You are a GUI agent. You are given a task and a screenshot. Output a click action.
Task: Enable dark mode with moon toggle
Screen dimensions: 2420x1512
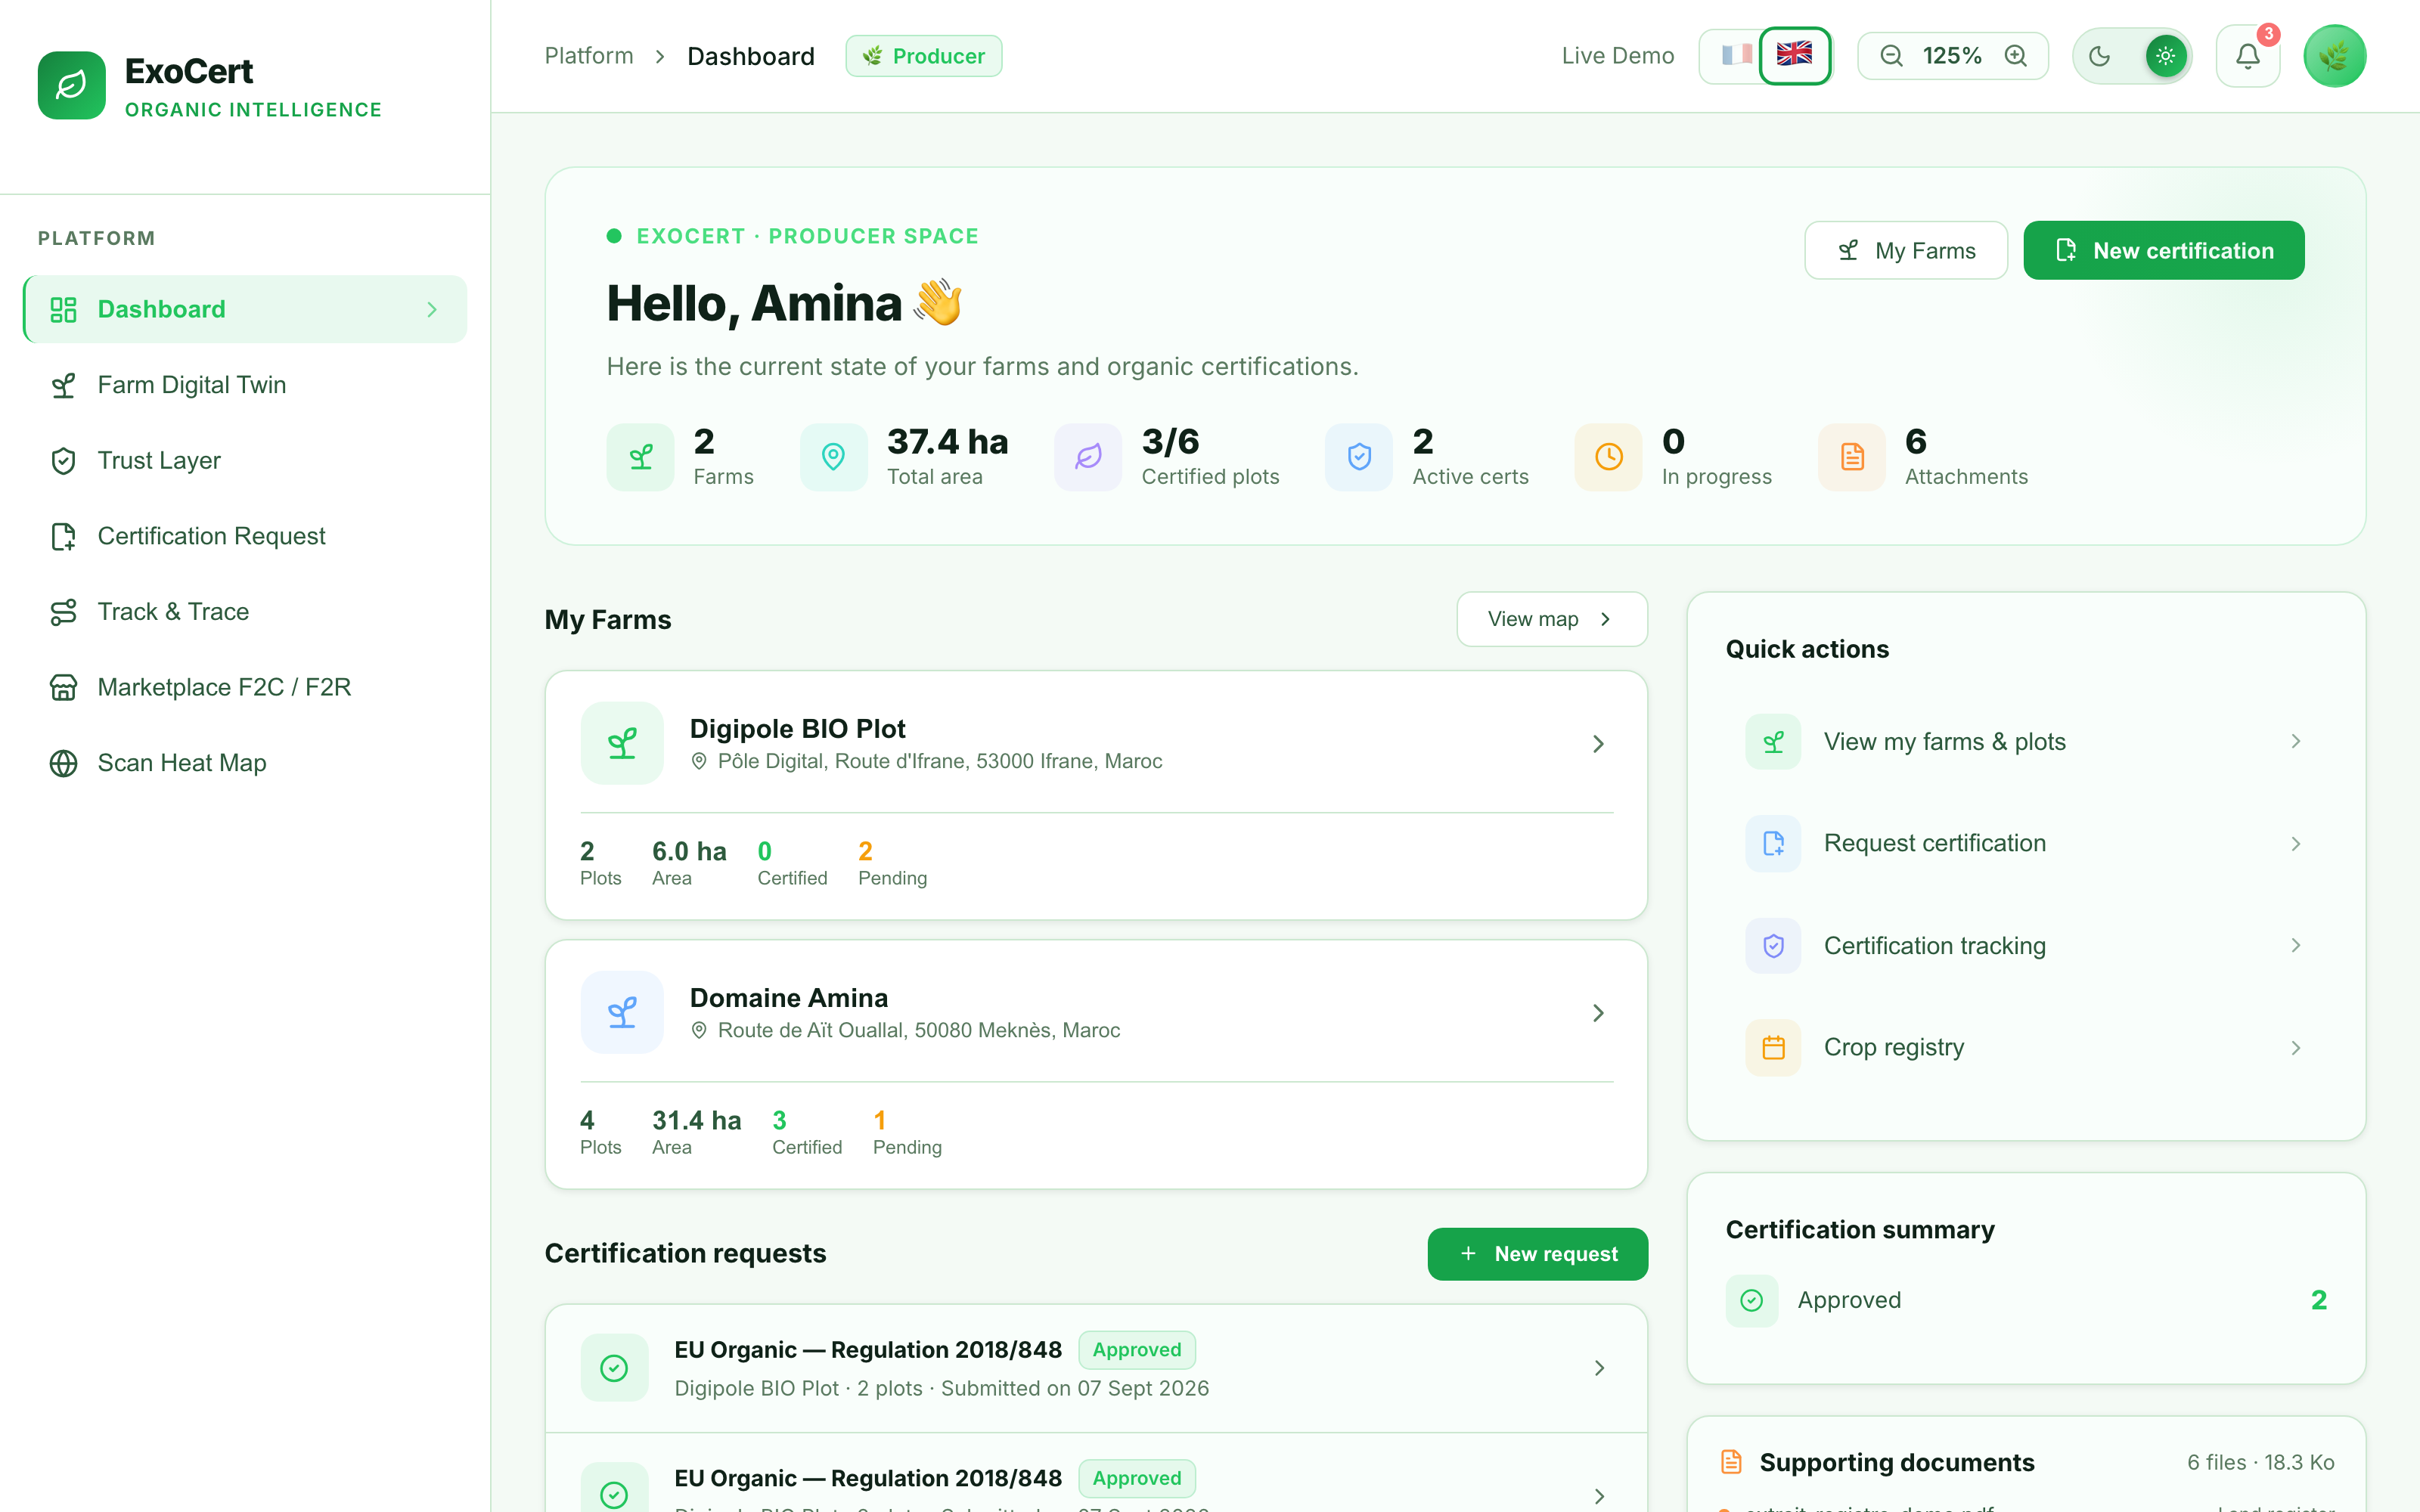pyautogui.click(x=2100, y=56)
